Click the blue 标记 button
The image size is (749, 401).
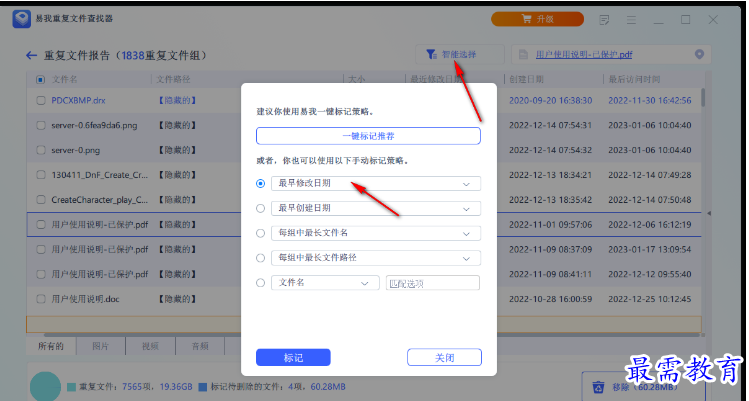pos(293,358)
